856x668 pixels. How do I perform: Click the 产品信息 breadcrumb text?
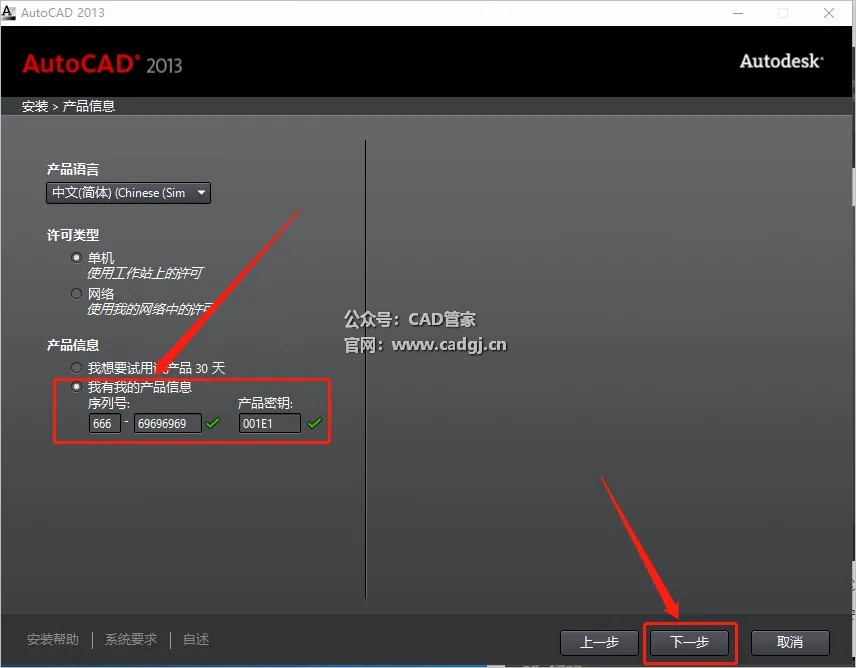[88, 106]
